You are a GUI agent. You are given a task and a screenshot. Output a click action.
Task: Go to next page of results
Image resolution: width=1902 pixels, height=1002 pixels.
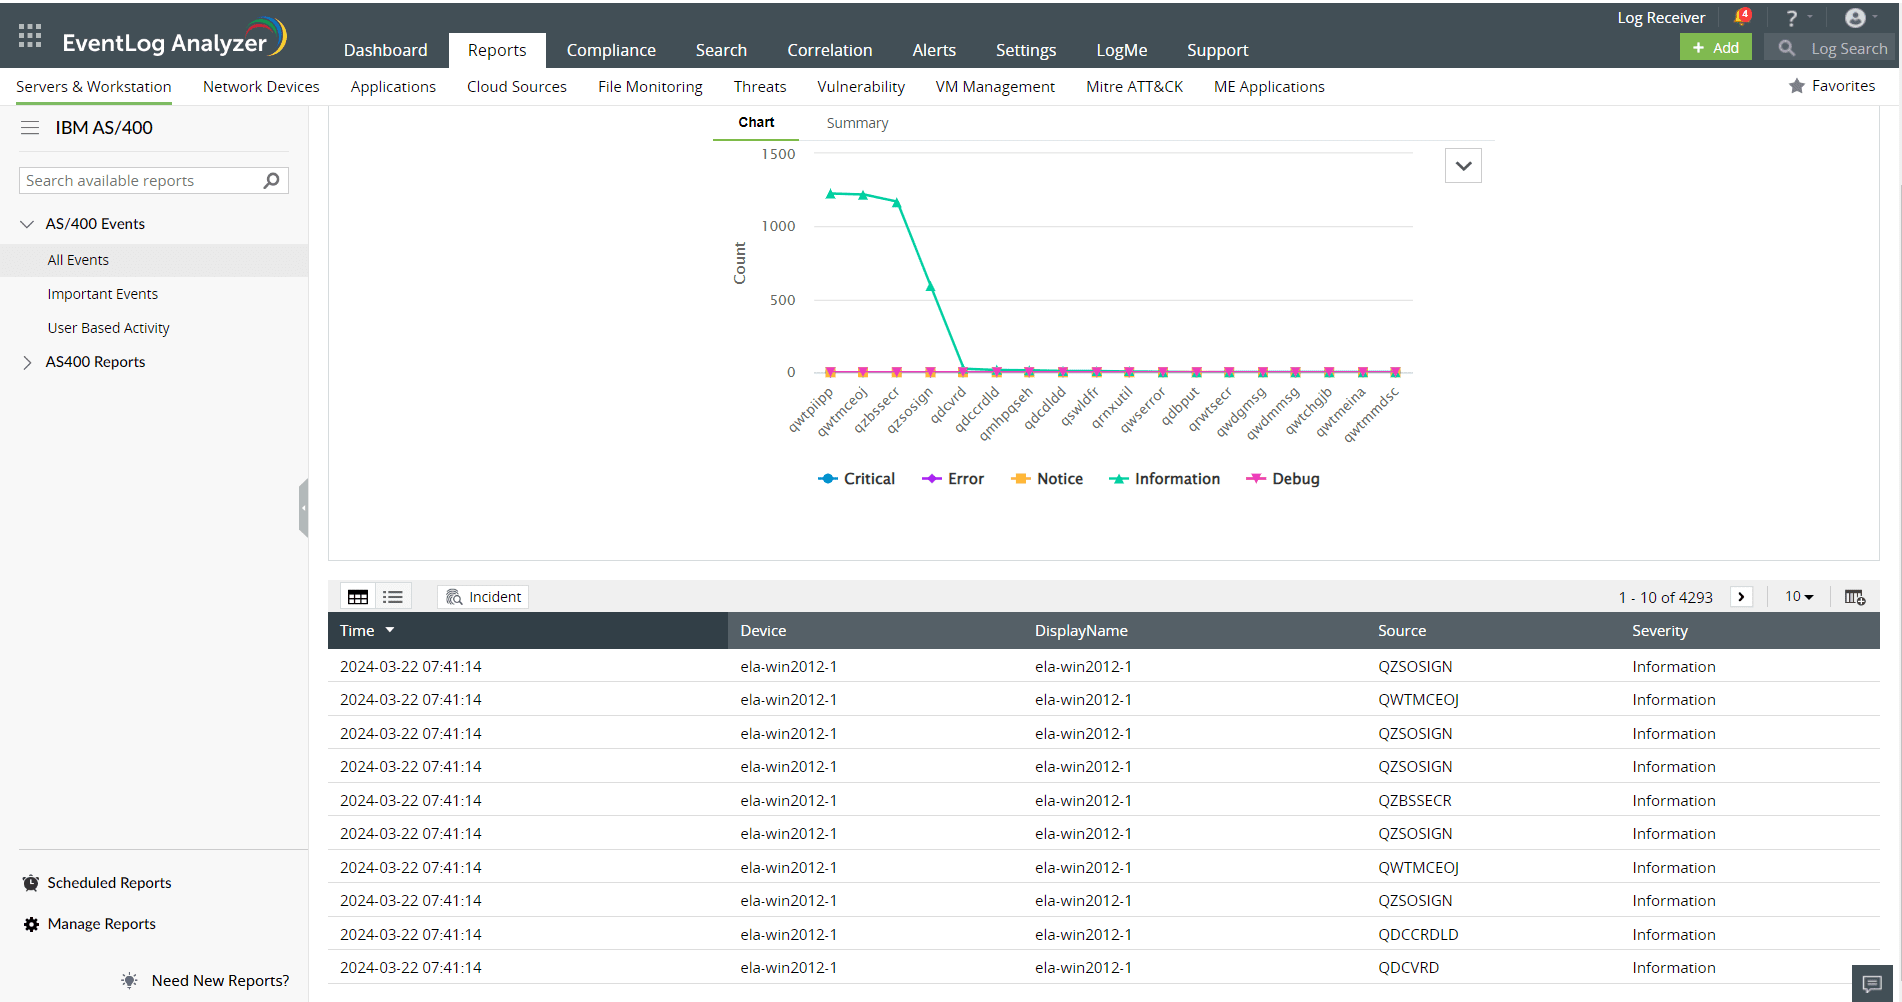point(1741,597)
